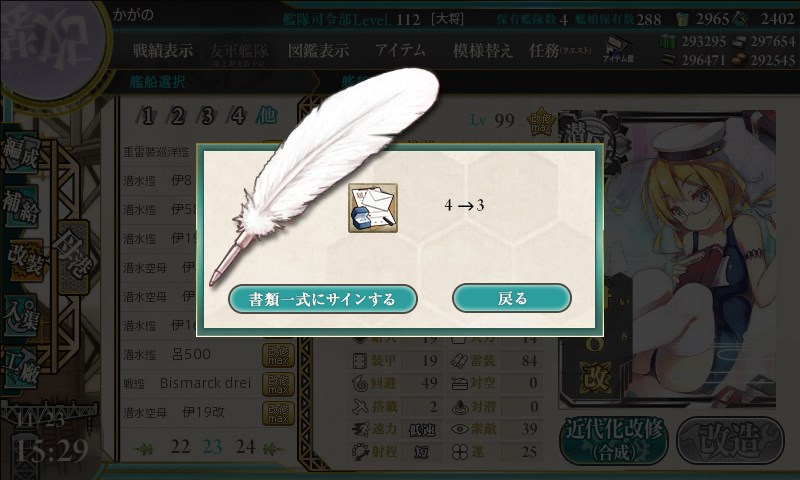Open the 改装 refit sidebar icon
Screen dimensions: 800x480
point(24,260)
